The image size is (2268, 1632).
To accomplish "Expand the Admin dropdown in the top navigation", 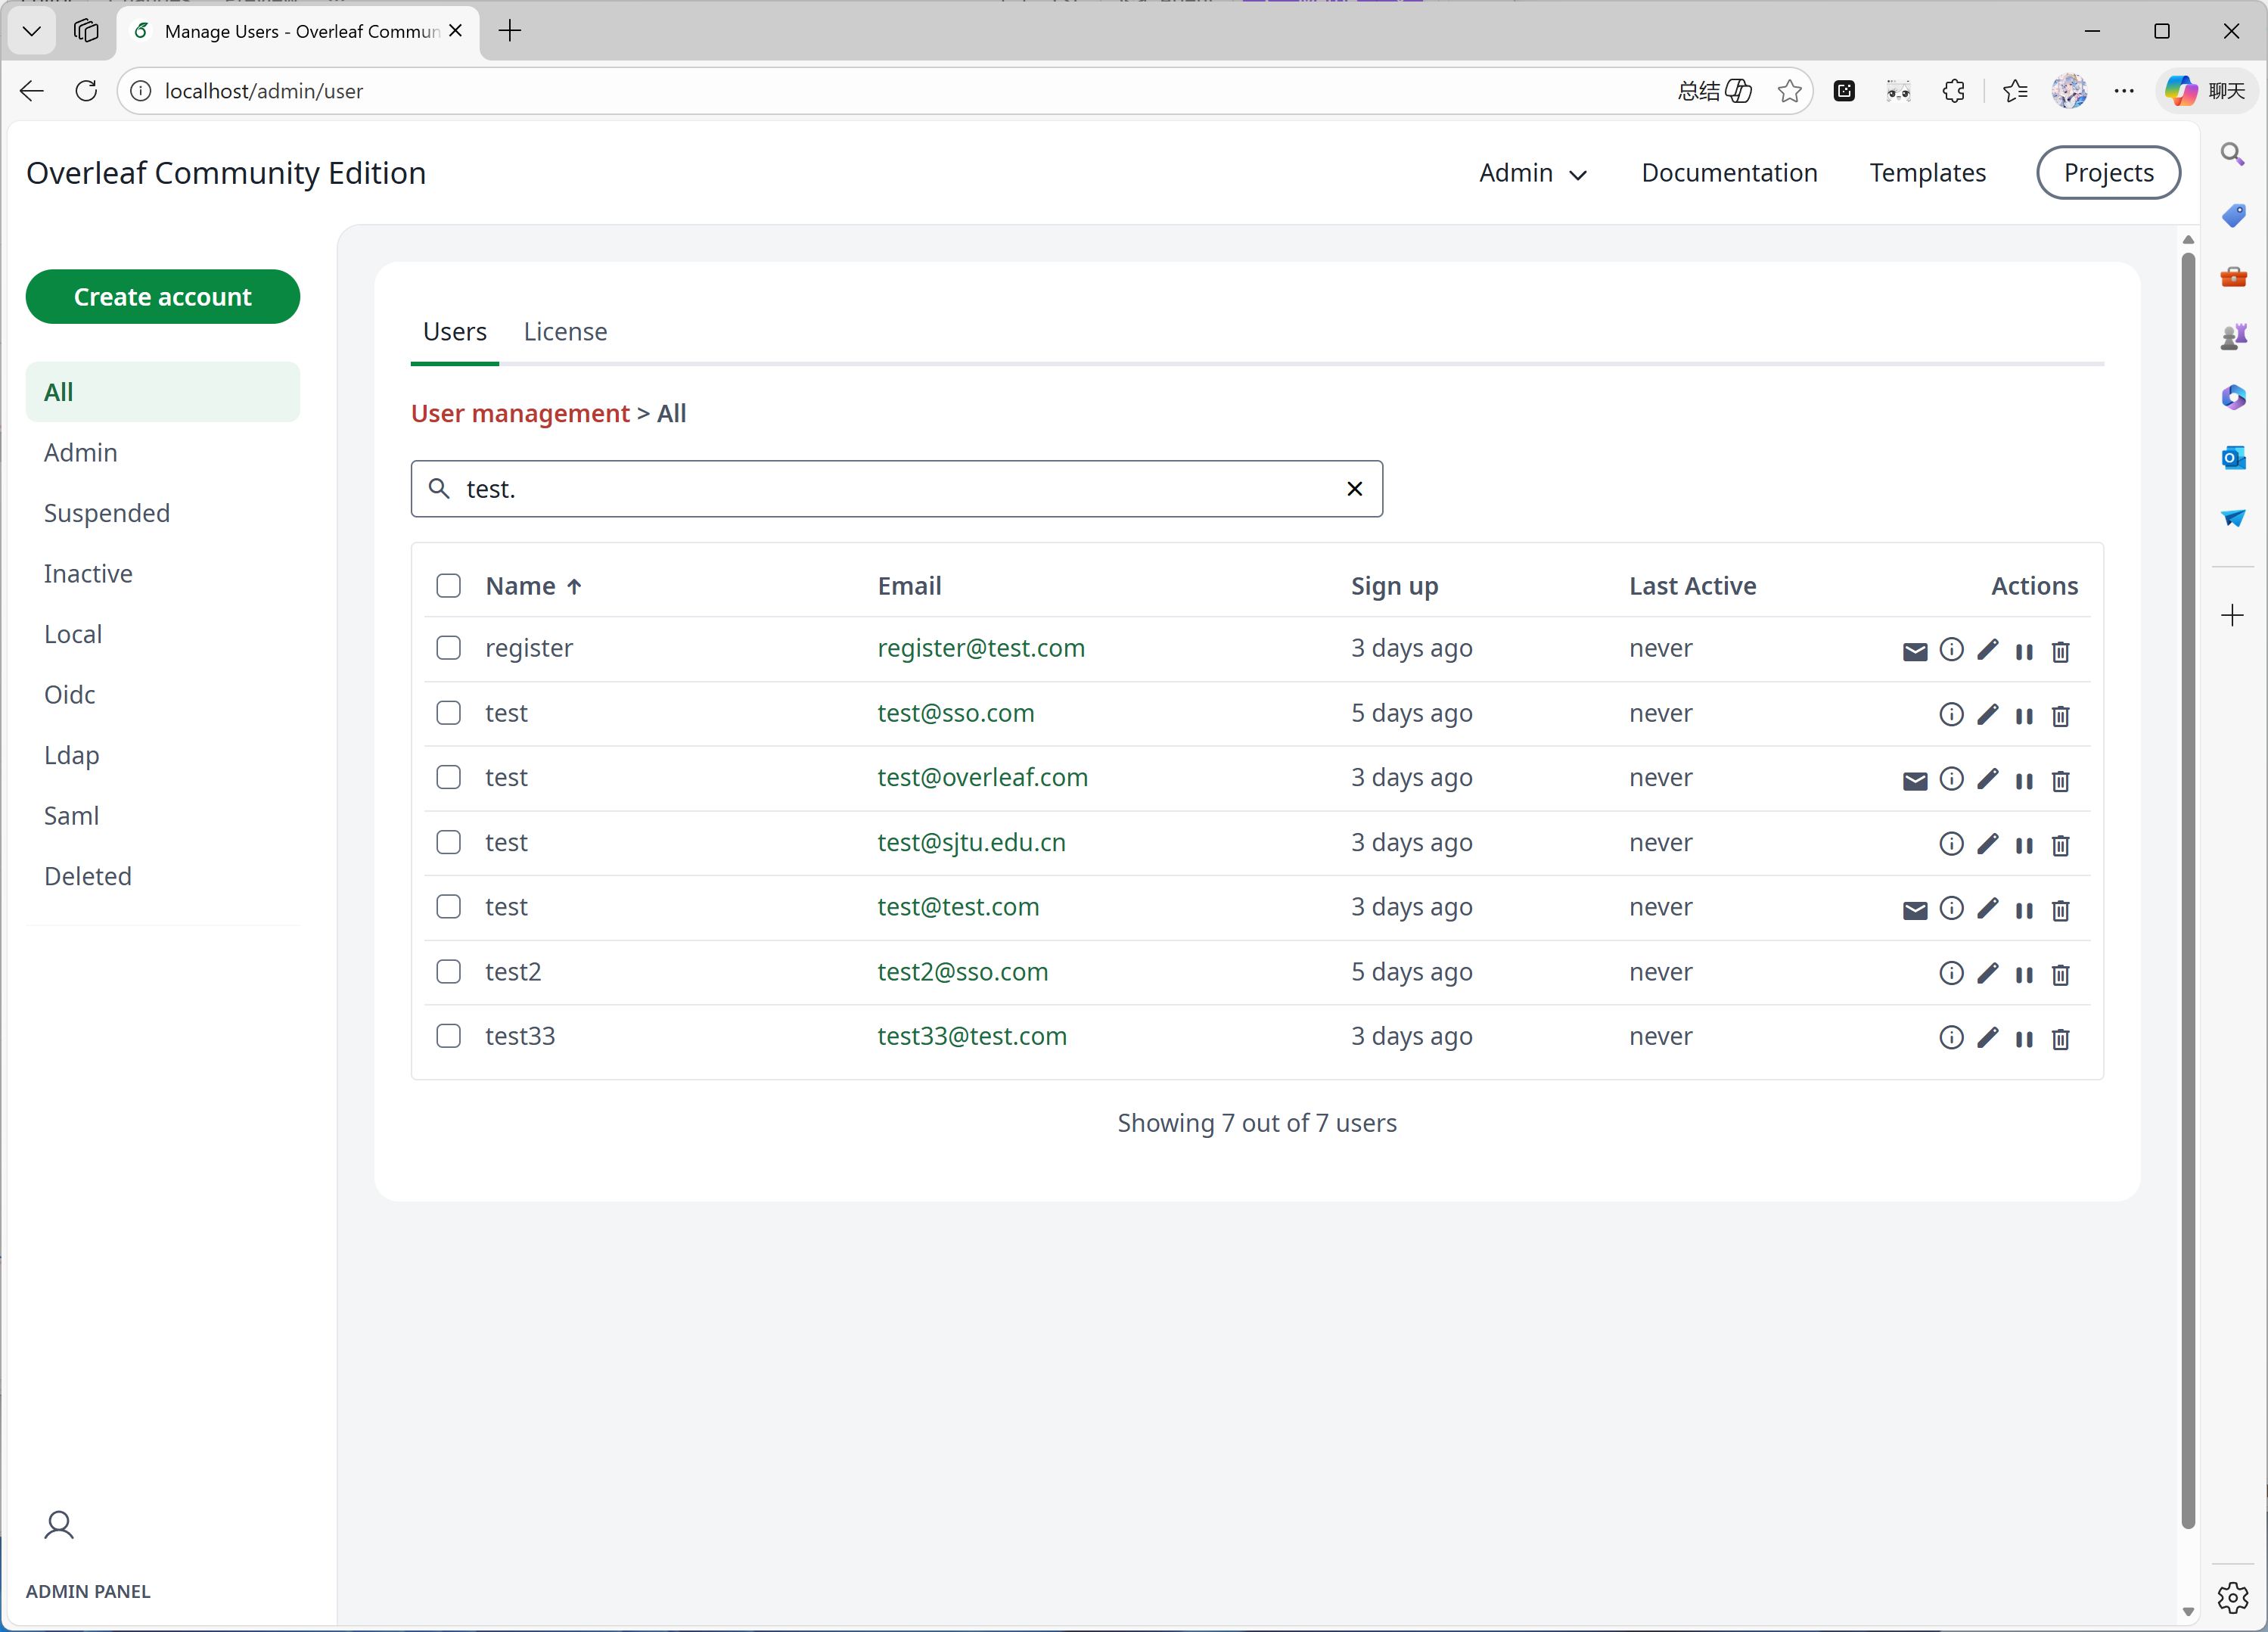I will click(x=1532, y=173).
